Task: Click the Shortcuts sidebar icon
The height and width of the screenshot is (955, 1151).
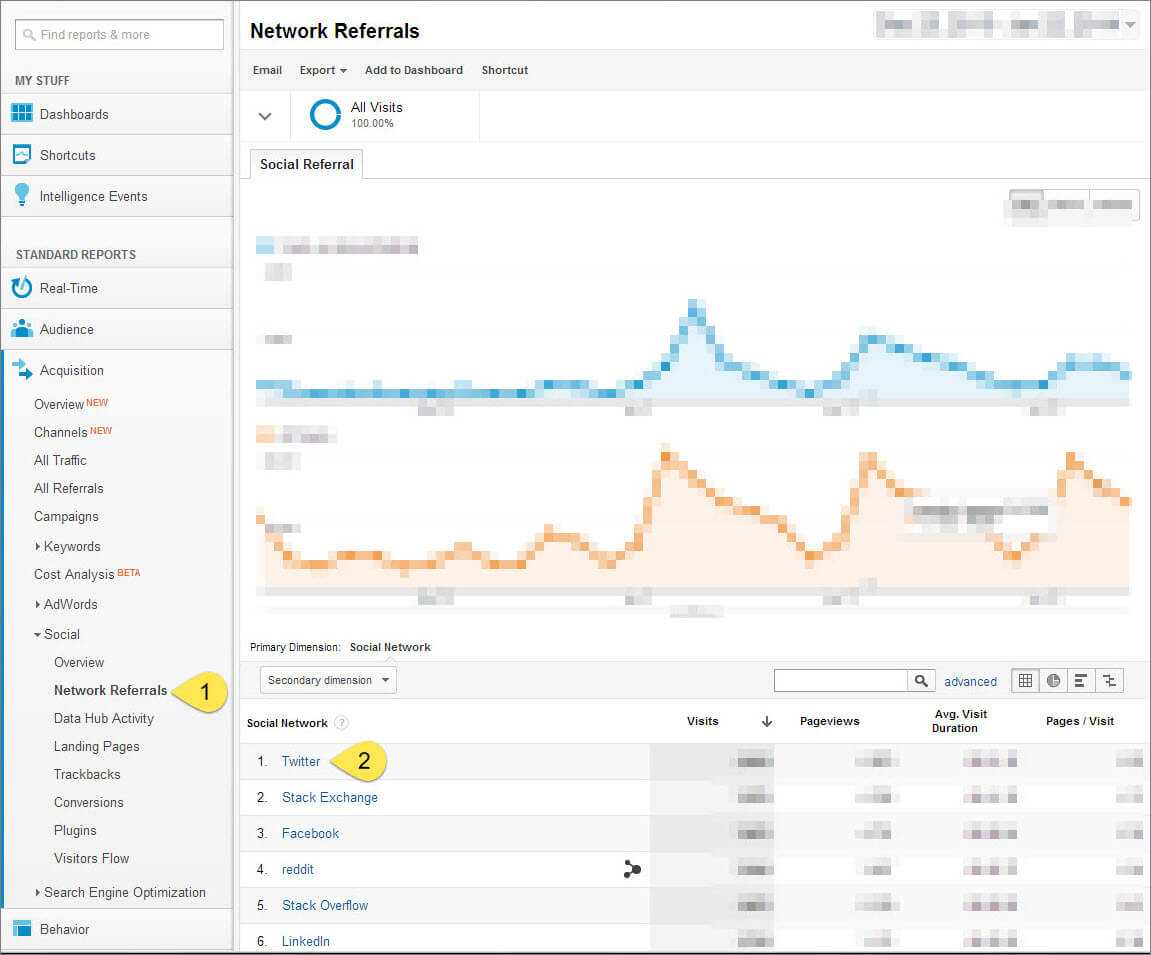Action: [x=22, y=154]
